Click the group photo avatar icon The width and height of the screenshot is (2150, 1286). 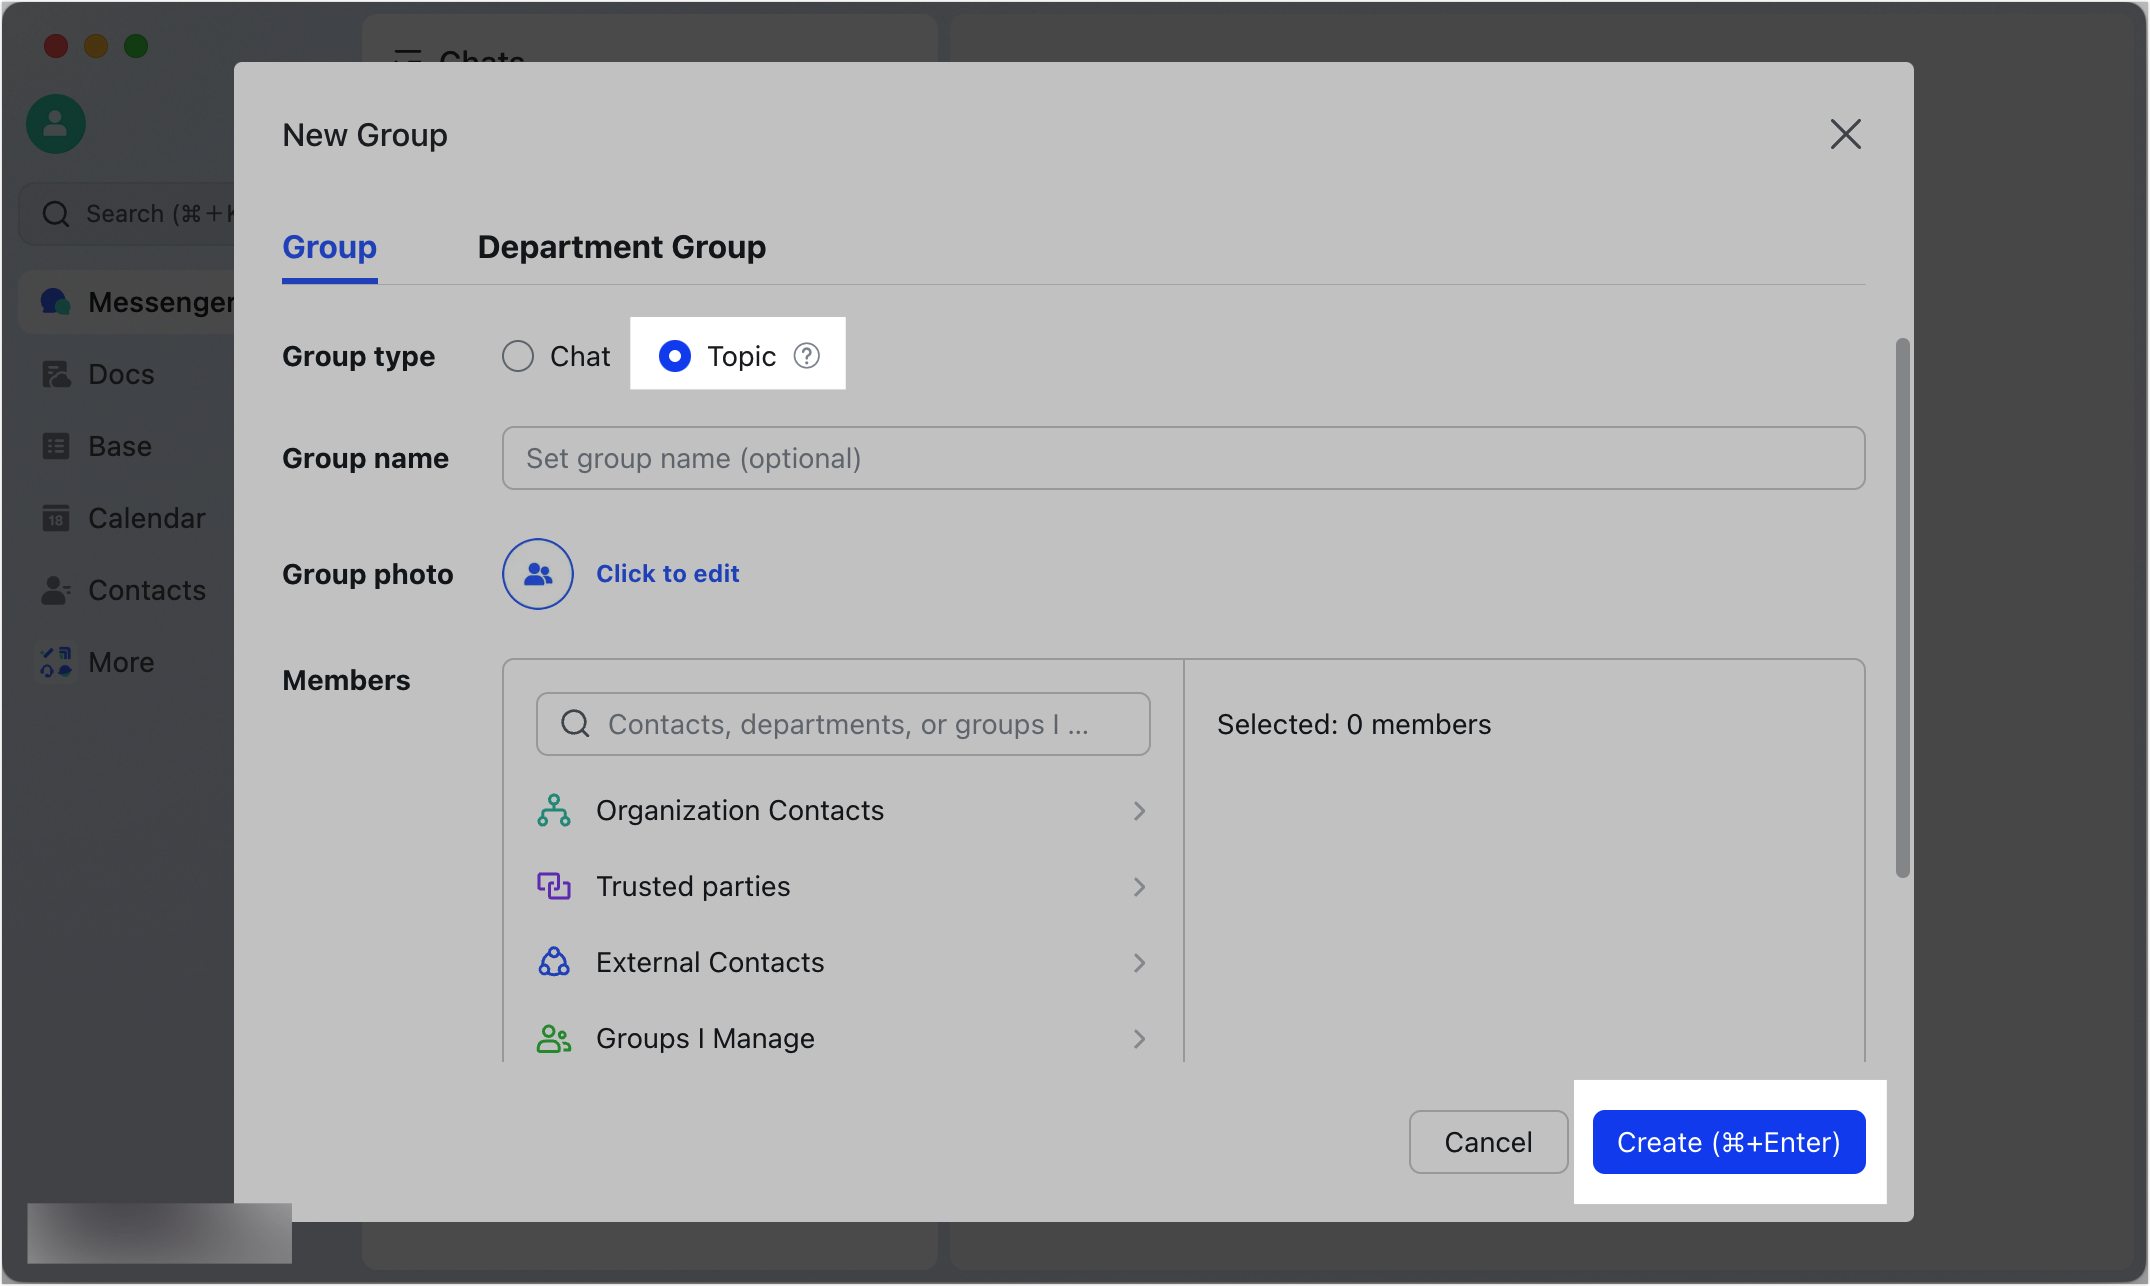tap(538, 574)
